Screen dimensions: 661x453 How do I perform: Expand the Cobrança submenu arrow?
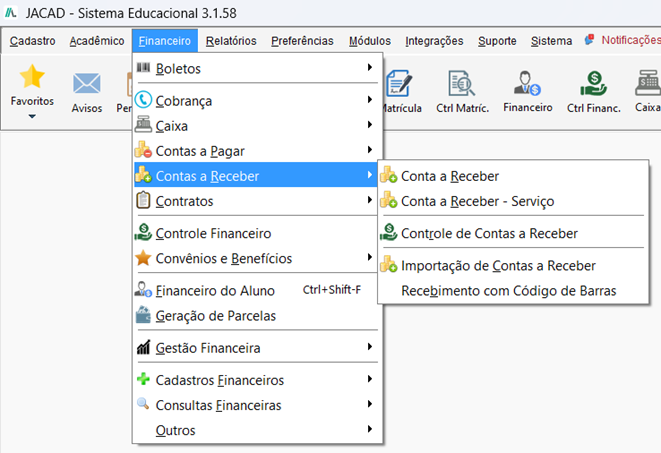click(370, 100)
